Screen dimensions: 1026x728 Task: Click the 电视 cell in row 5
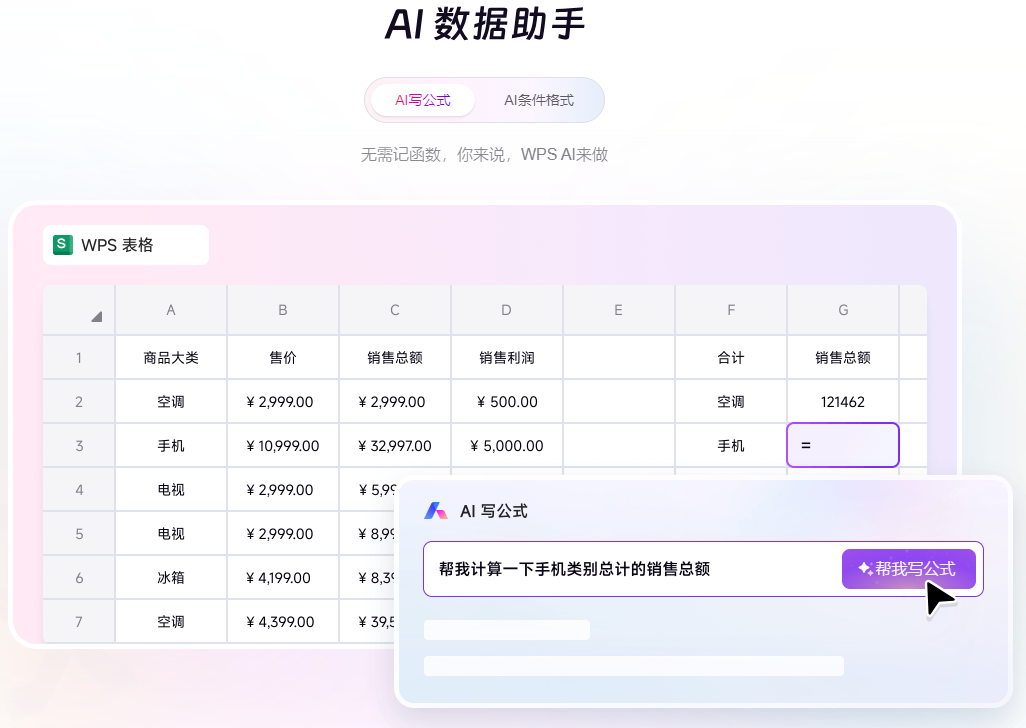click(x=171, y=534)
